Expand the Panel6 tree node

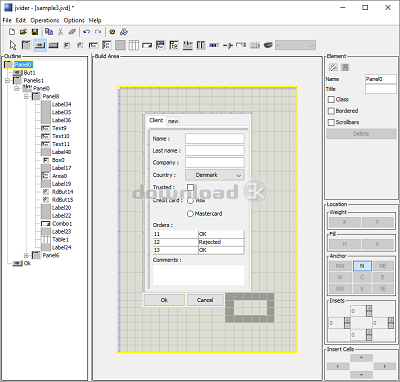[26, 255]
